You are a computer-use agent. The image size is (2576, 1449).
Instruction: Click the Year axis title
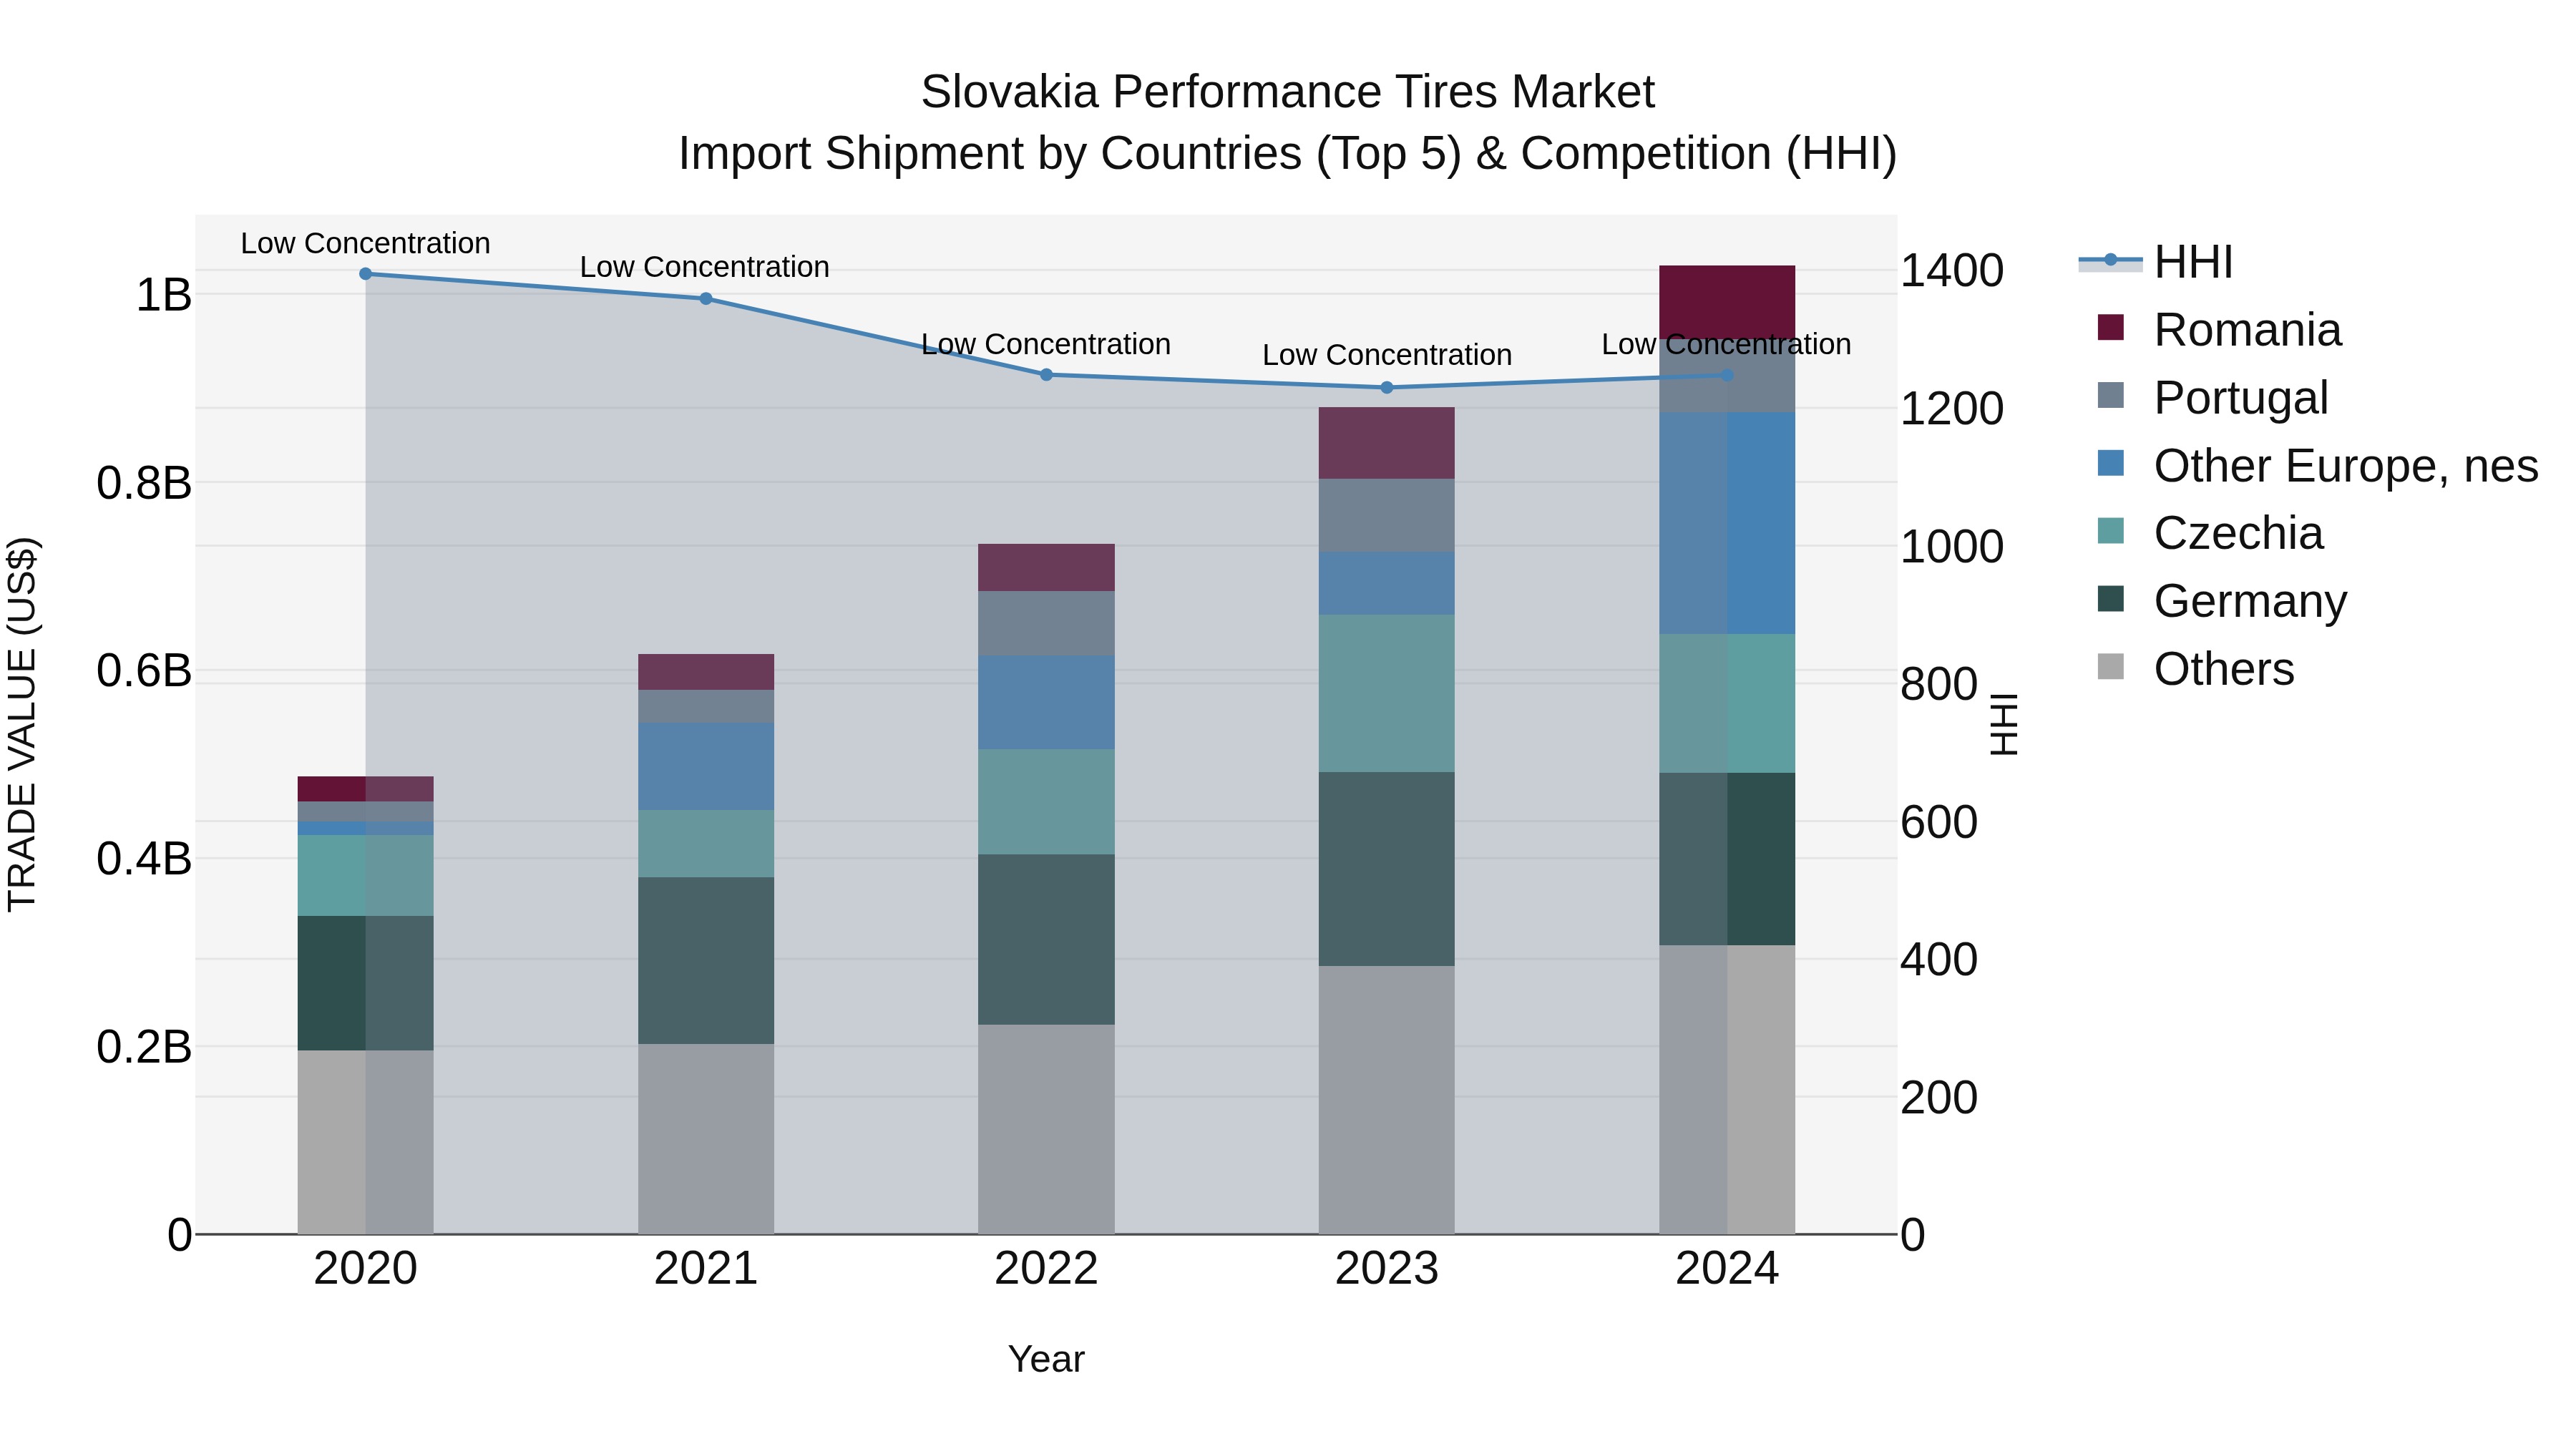tap(1046, 1359)
